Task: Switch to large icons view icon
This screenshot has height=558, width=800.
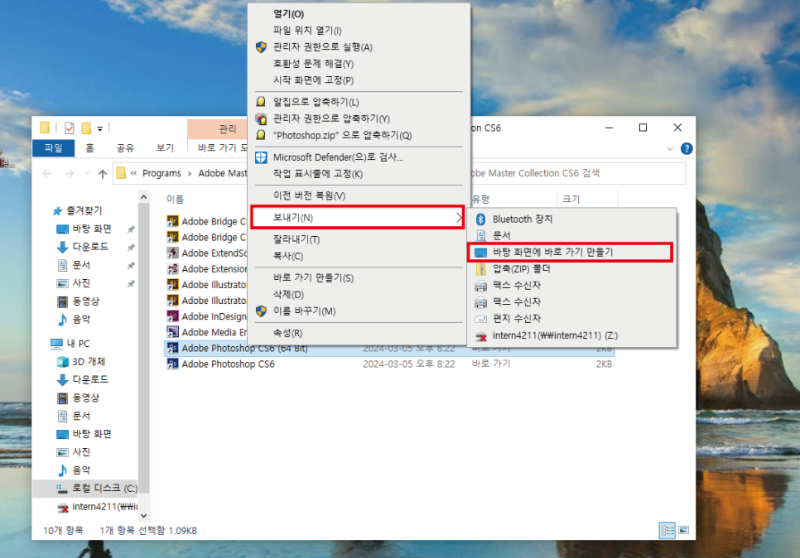Action: coord(684,530)
